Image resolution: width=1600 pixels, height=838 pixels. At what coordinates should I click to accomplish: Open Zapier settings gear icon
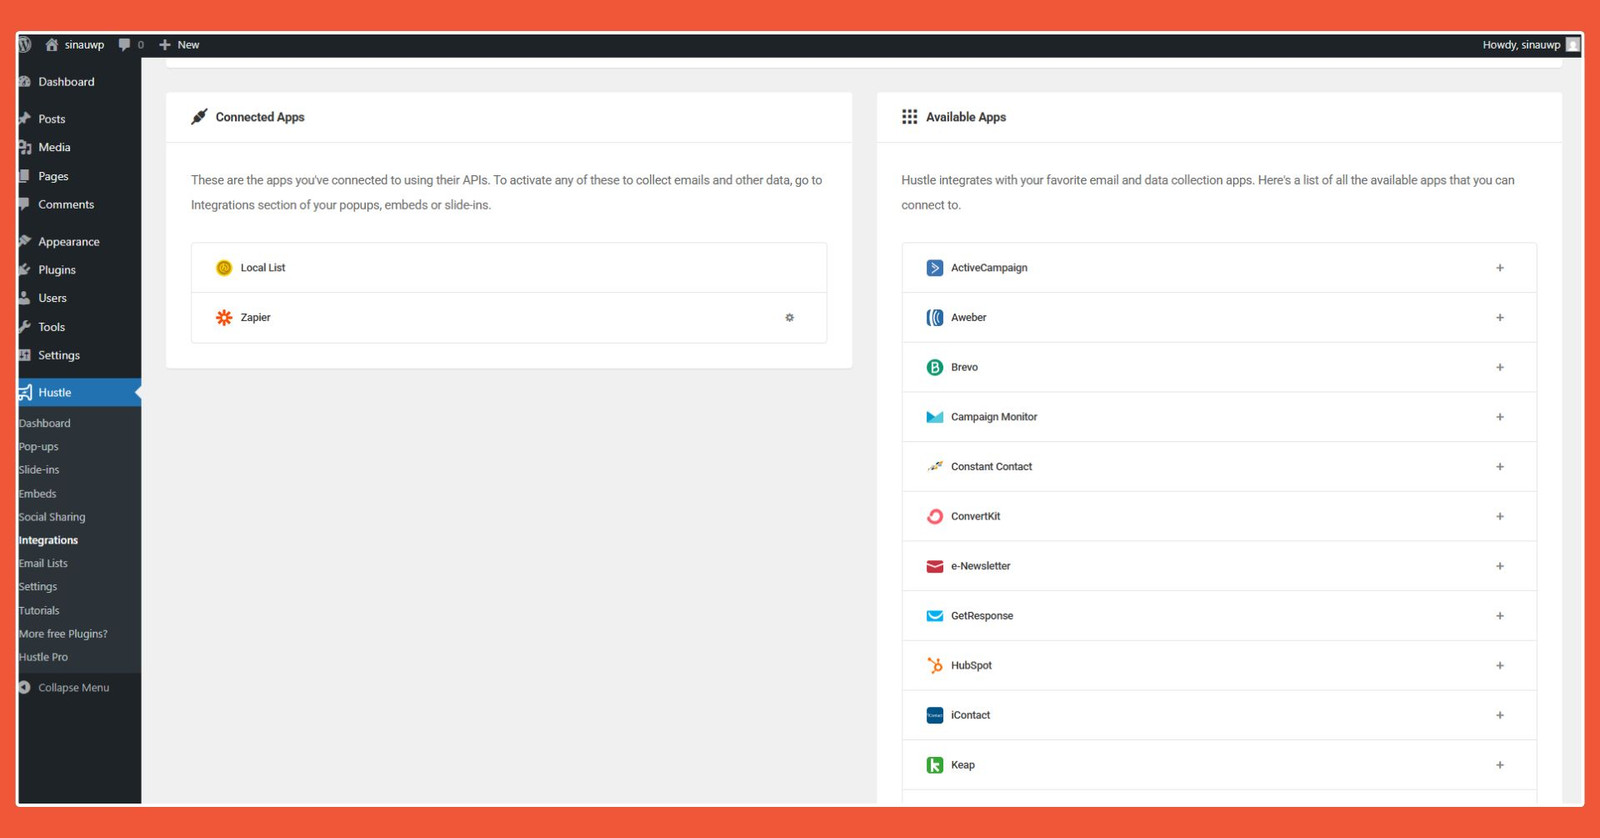(x=789, y=318)
